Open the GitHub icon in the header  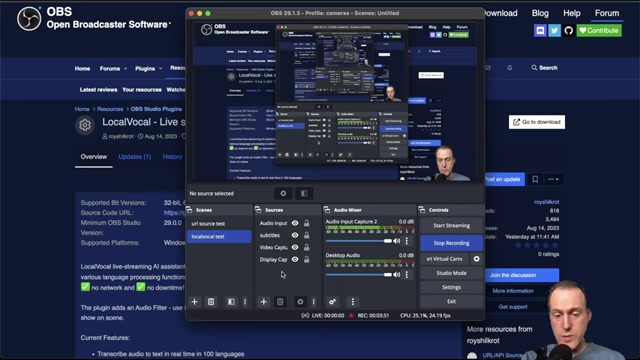[x=569, y=31]
